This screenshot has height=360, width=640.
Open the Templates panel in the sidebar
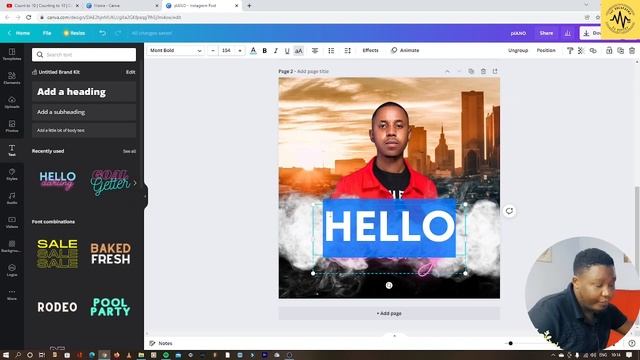coord(12,54)
